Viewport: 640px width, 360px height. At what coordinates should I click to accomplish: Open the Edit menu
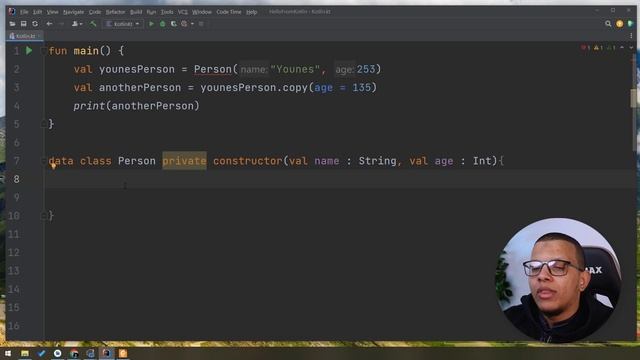click(x=37, y=12)
